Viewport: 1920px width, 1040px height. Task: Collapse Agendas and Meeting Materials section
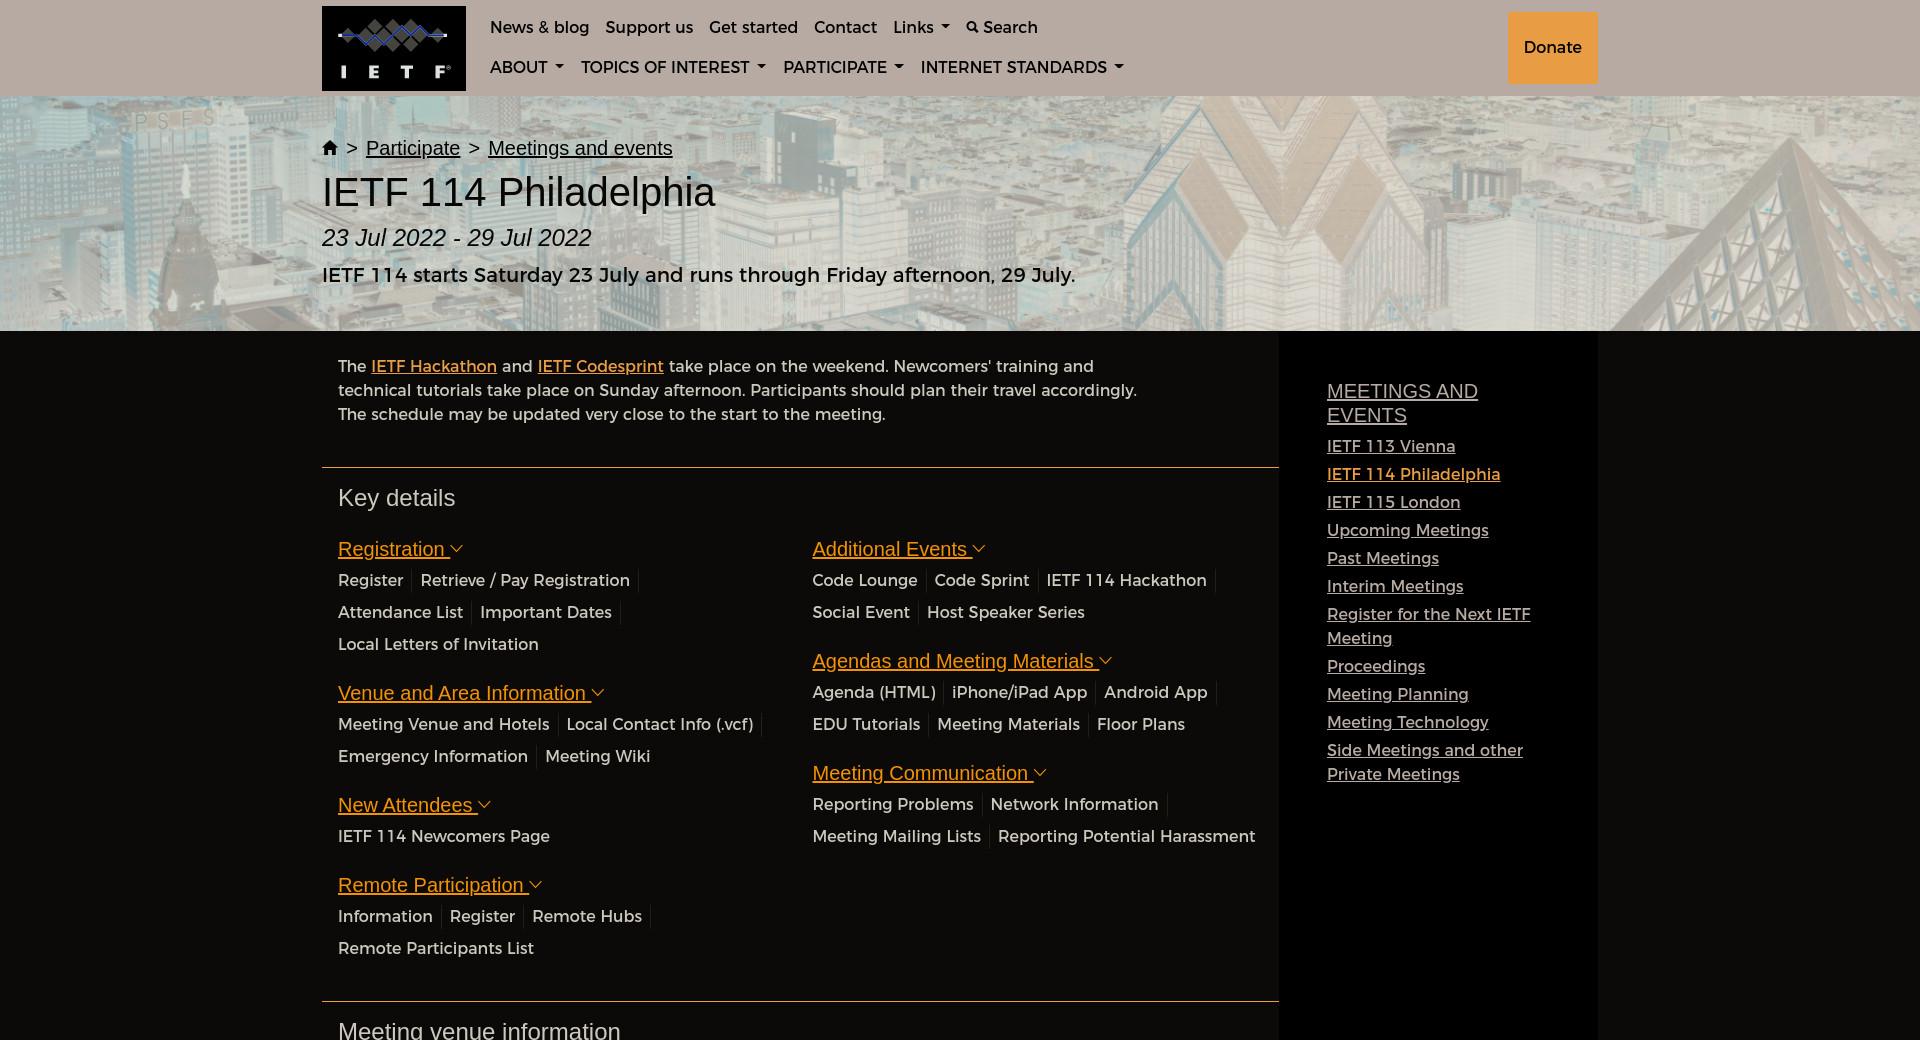point(962,661)
